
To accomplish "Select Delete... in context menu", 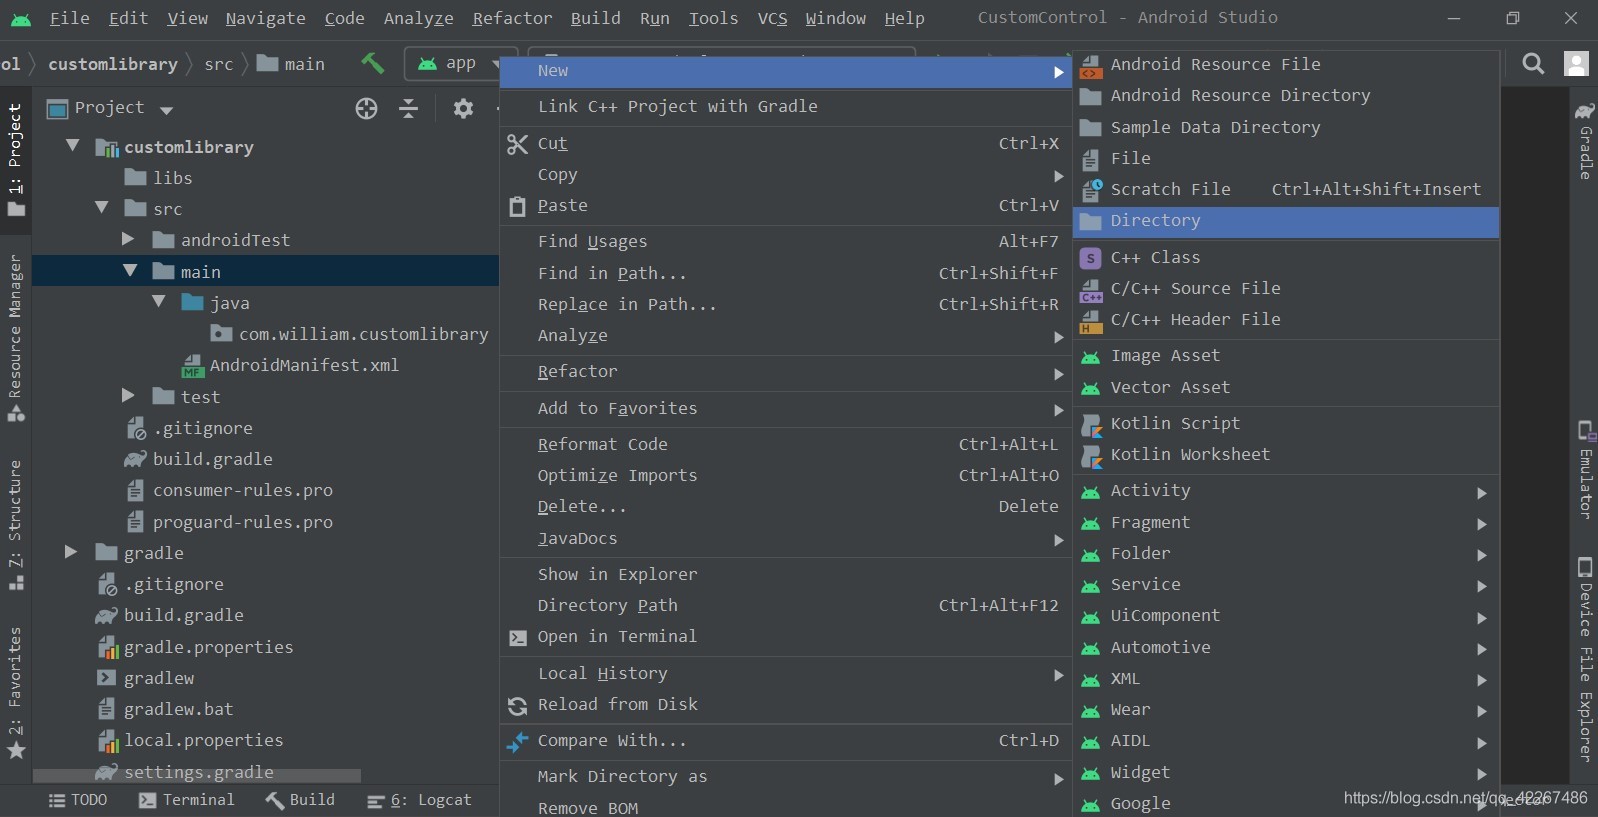I will (786, 507).
